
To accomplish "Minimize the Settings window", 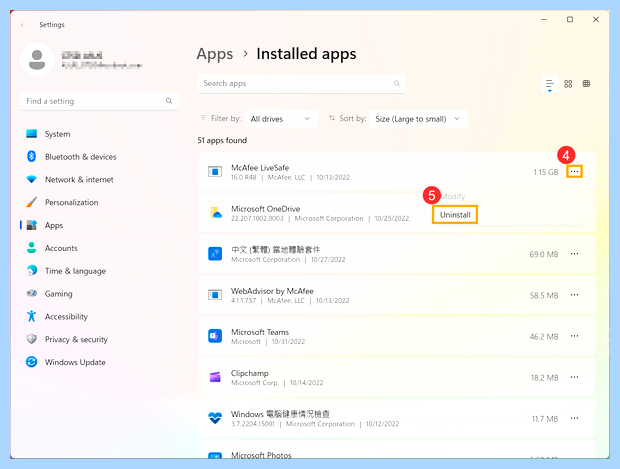I will [x=544, y=19].
